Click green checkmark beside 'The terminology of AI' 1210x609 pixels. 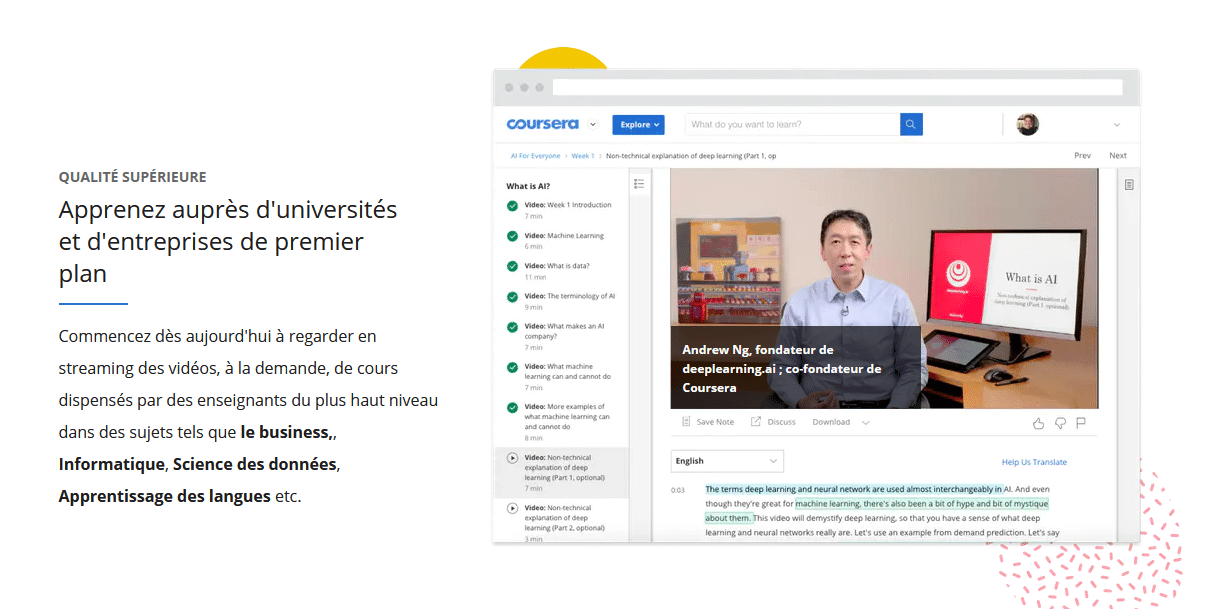512,297
